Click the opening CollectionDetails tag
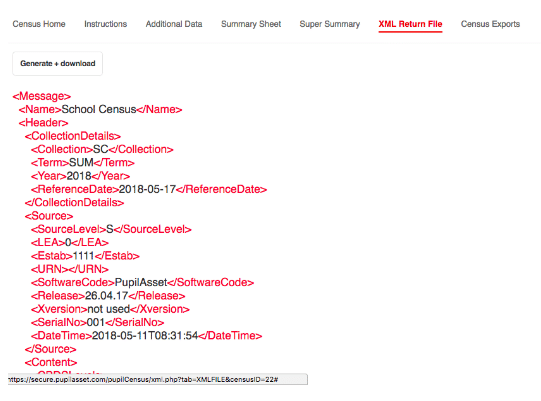This screenshot has width=541, height=401. click(x=73, y=136)
